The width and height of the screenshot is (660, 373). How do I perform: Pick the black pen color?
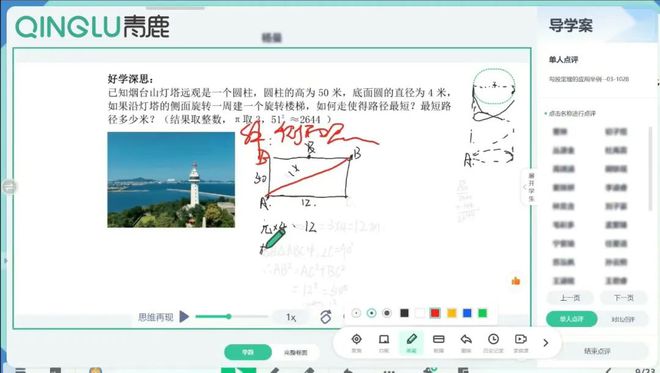click(x=404, y=313)
